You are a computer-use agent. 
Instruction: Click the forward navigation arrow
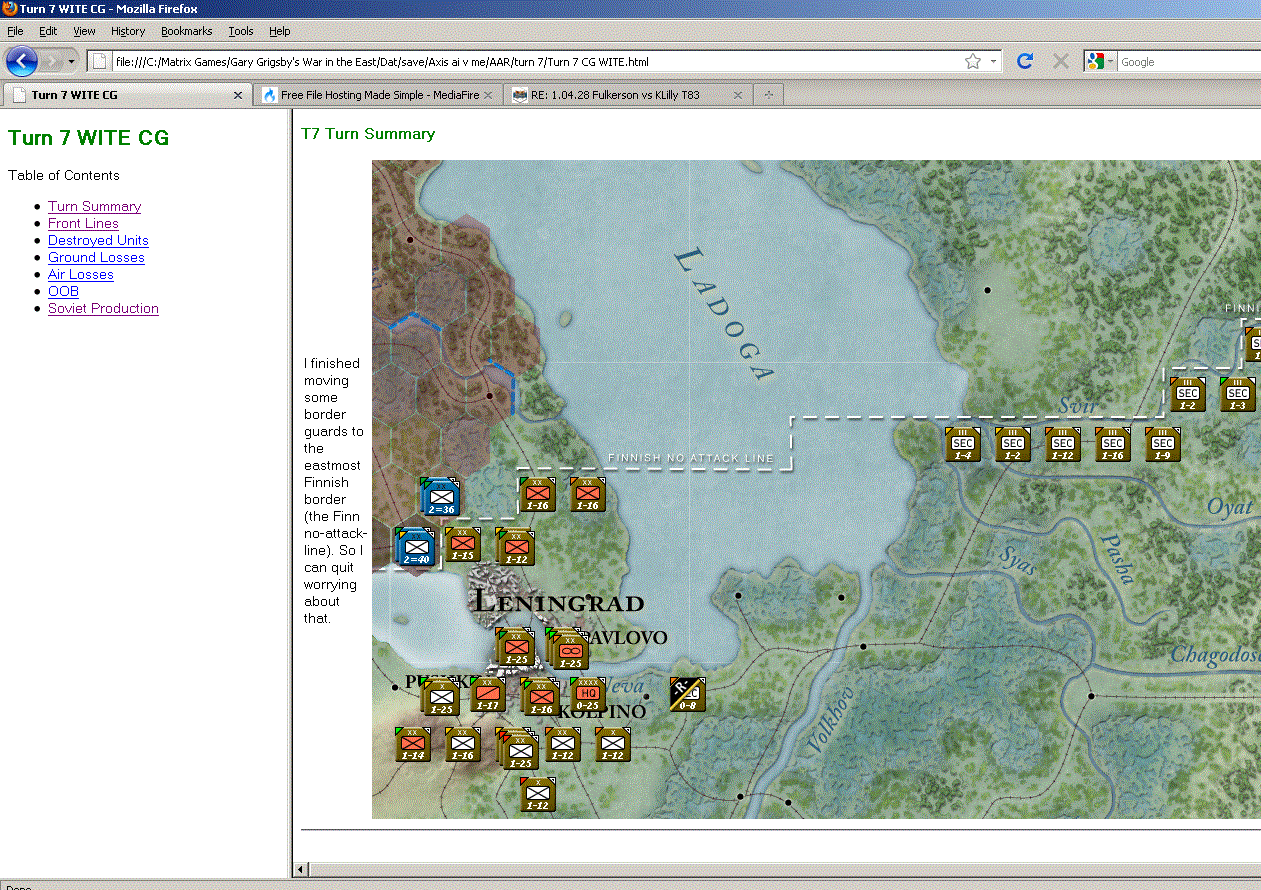(x=53, y=61)
